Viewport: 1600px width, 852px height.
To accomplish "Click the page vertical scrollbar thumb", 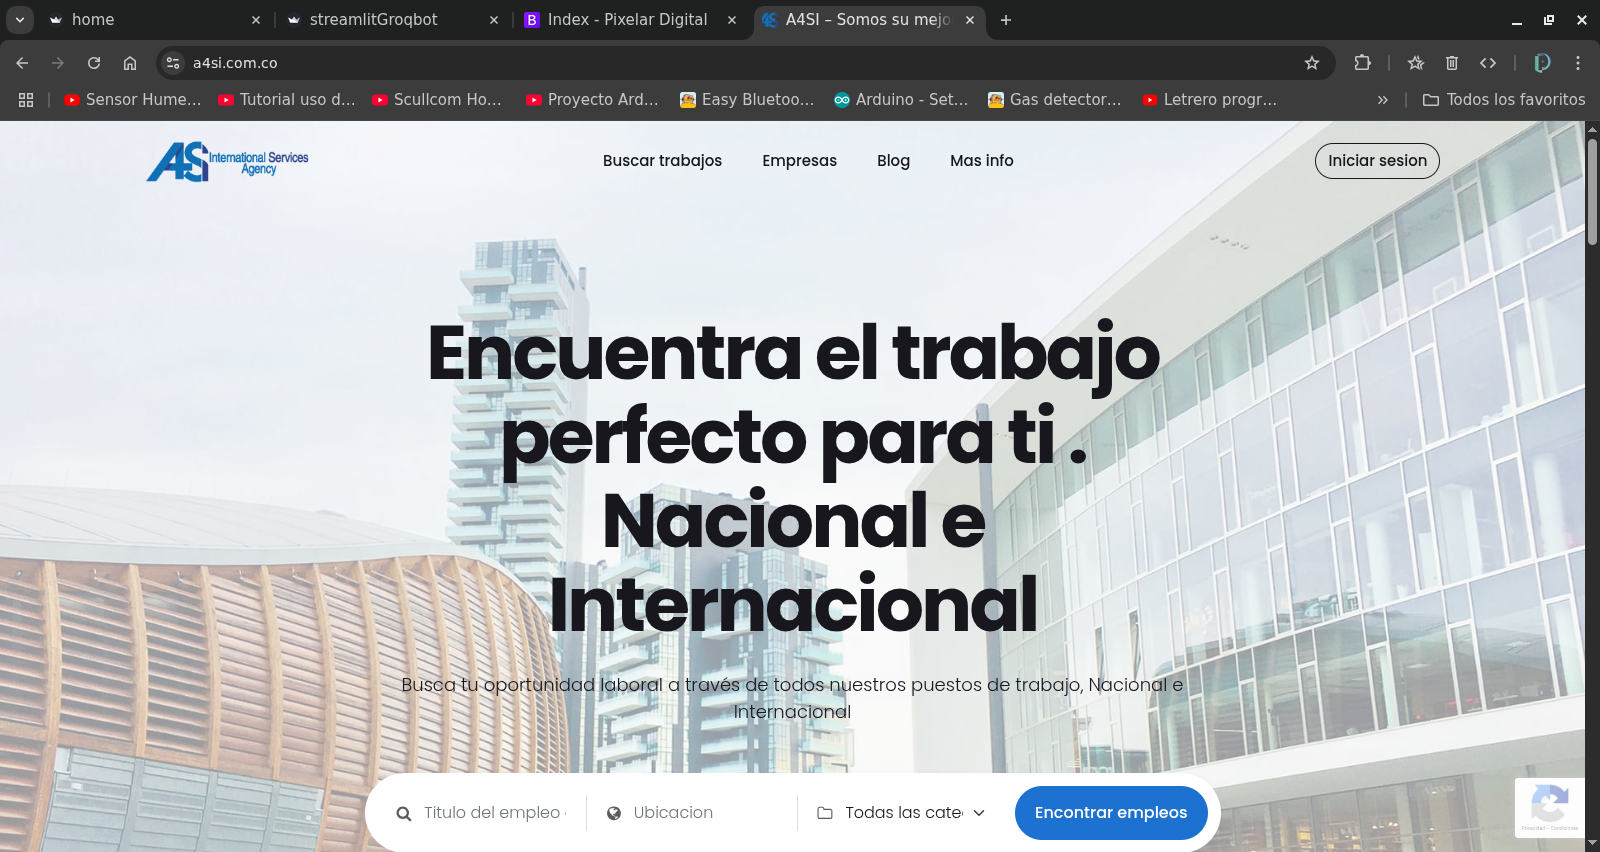I will tap(1592, 190).
